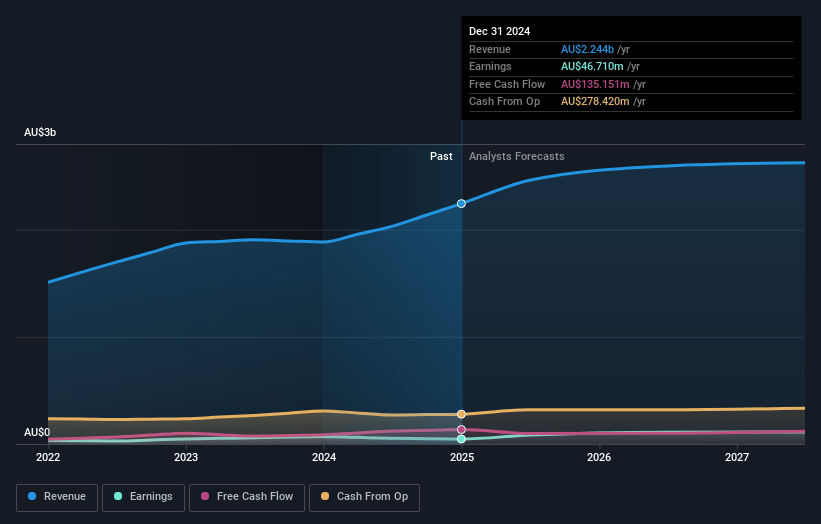821x524 pixels.
Task: Click the Cash From Op marker at 2025
Action: tap(461, 414)
